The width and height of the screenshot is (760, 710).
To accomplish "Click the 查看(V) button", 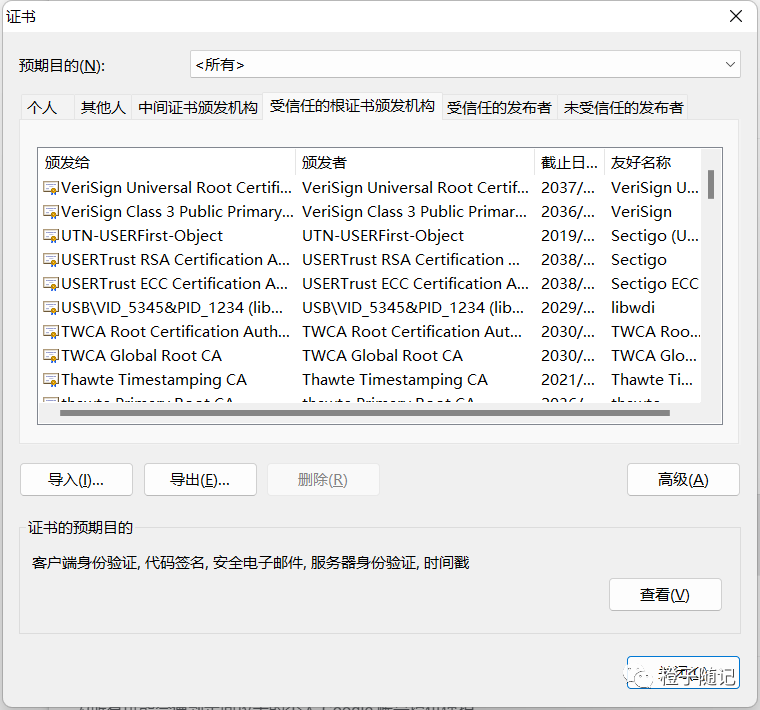I will click(665, 595).
